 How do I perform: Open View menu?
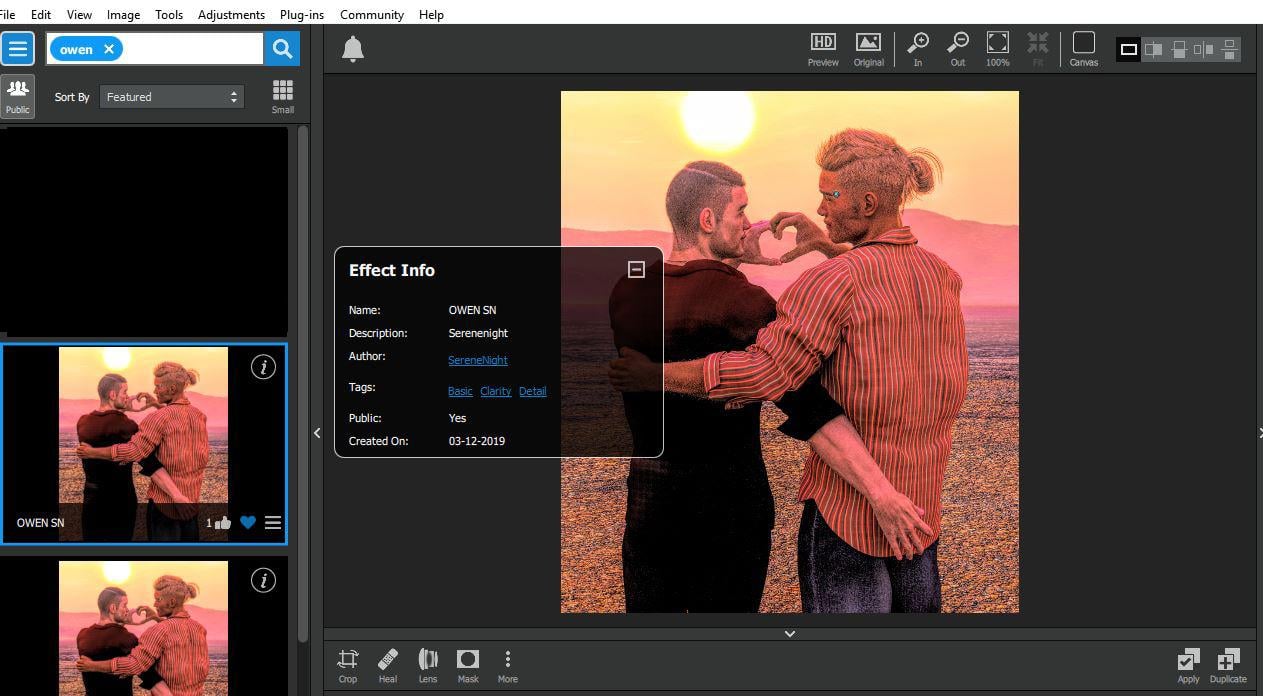pos(79,15)
